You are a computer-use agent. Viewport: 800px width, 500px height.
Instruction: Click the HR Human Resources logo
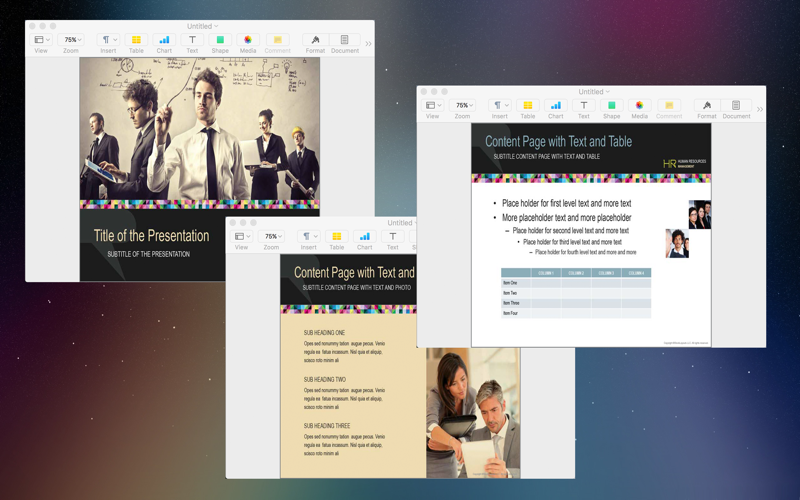[x=684, y=164]
